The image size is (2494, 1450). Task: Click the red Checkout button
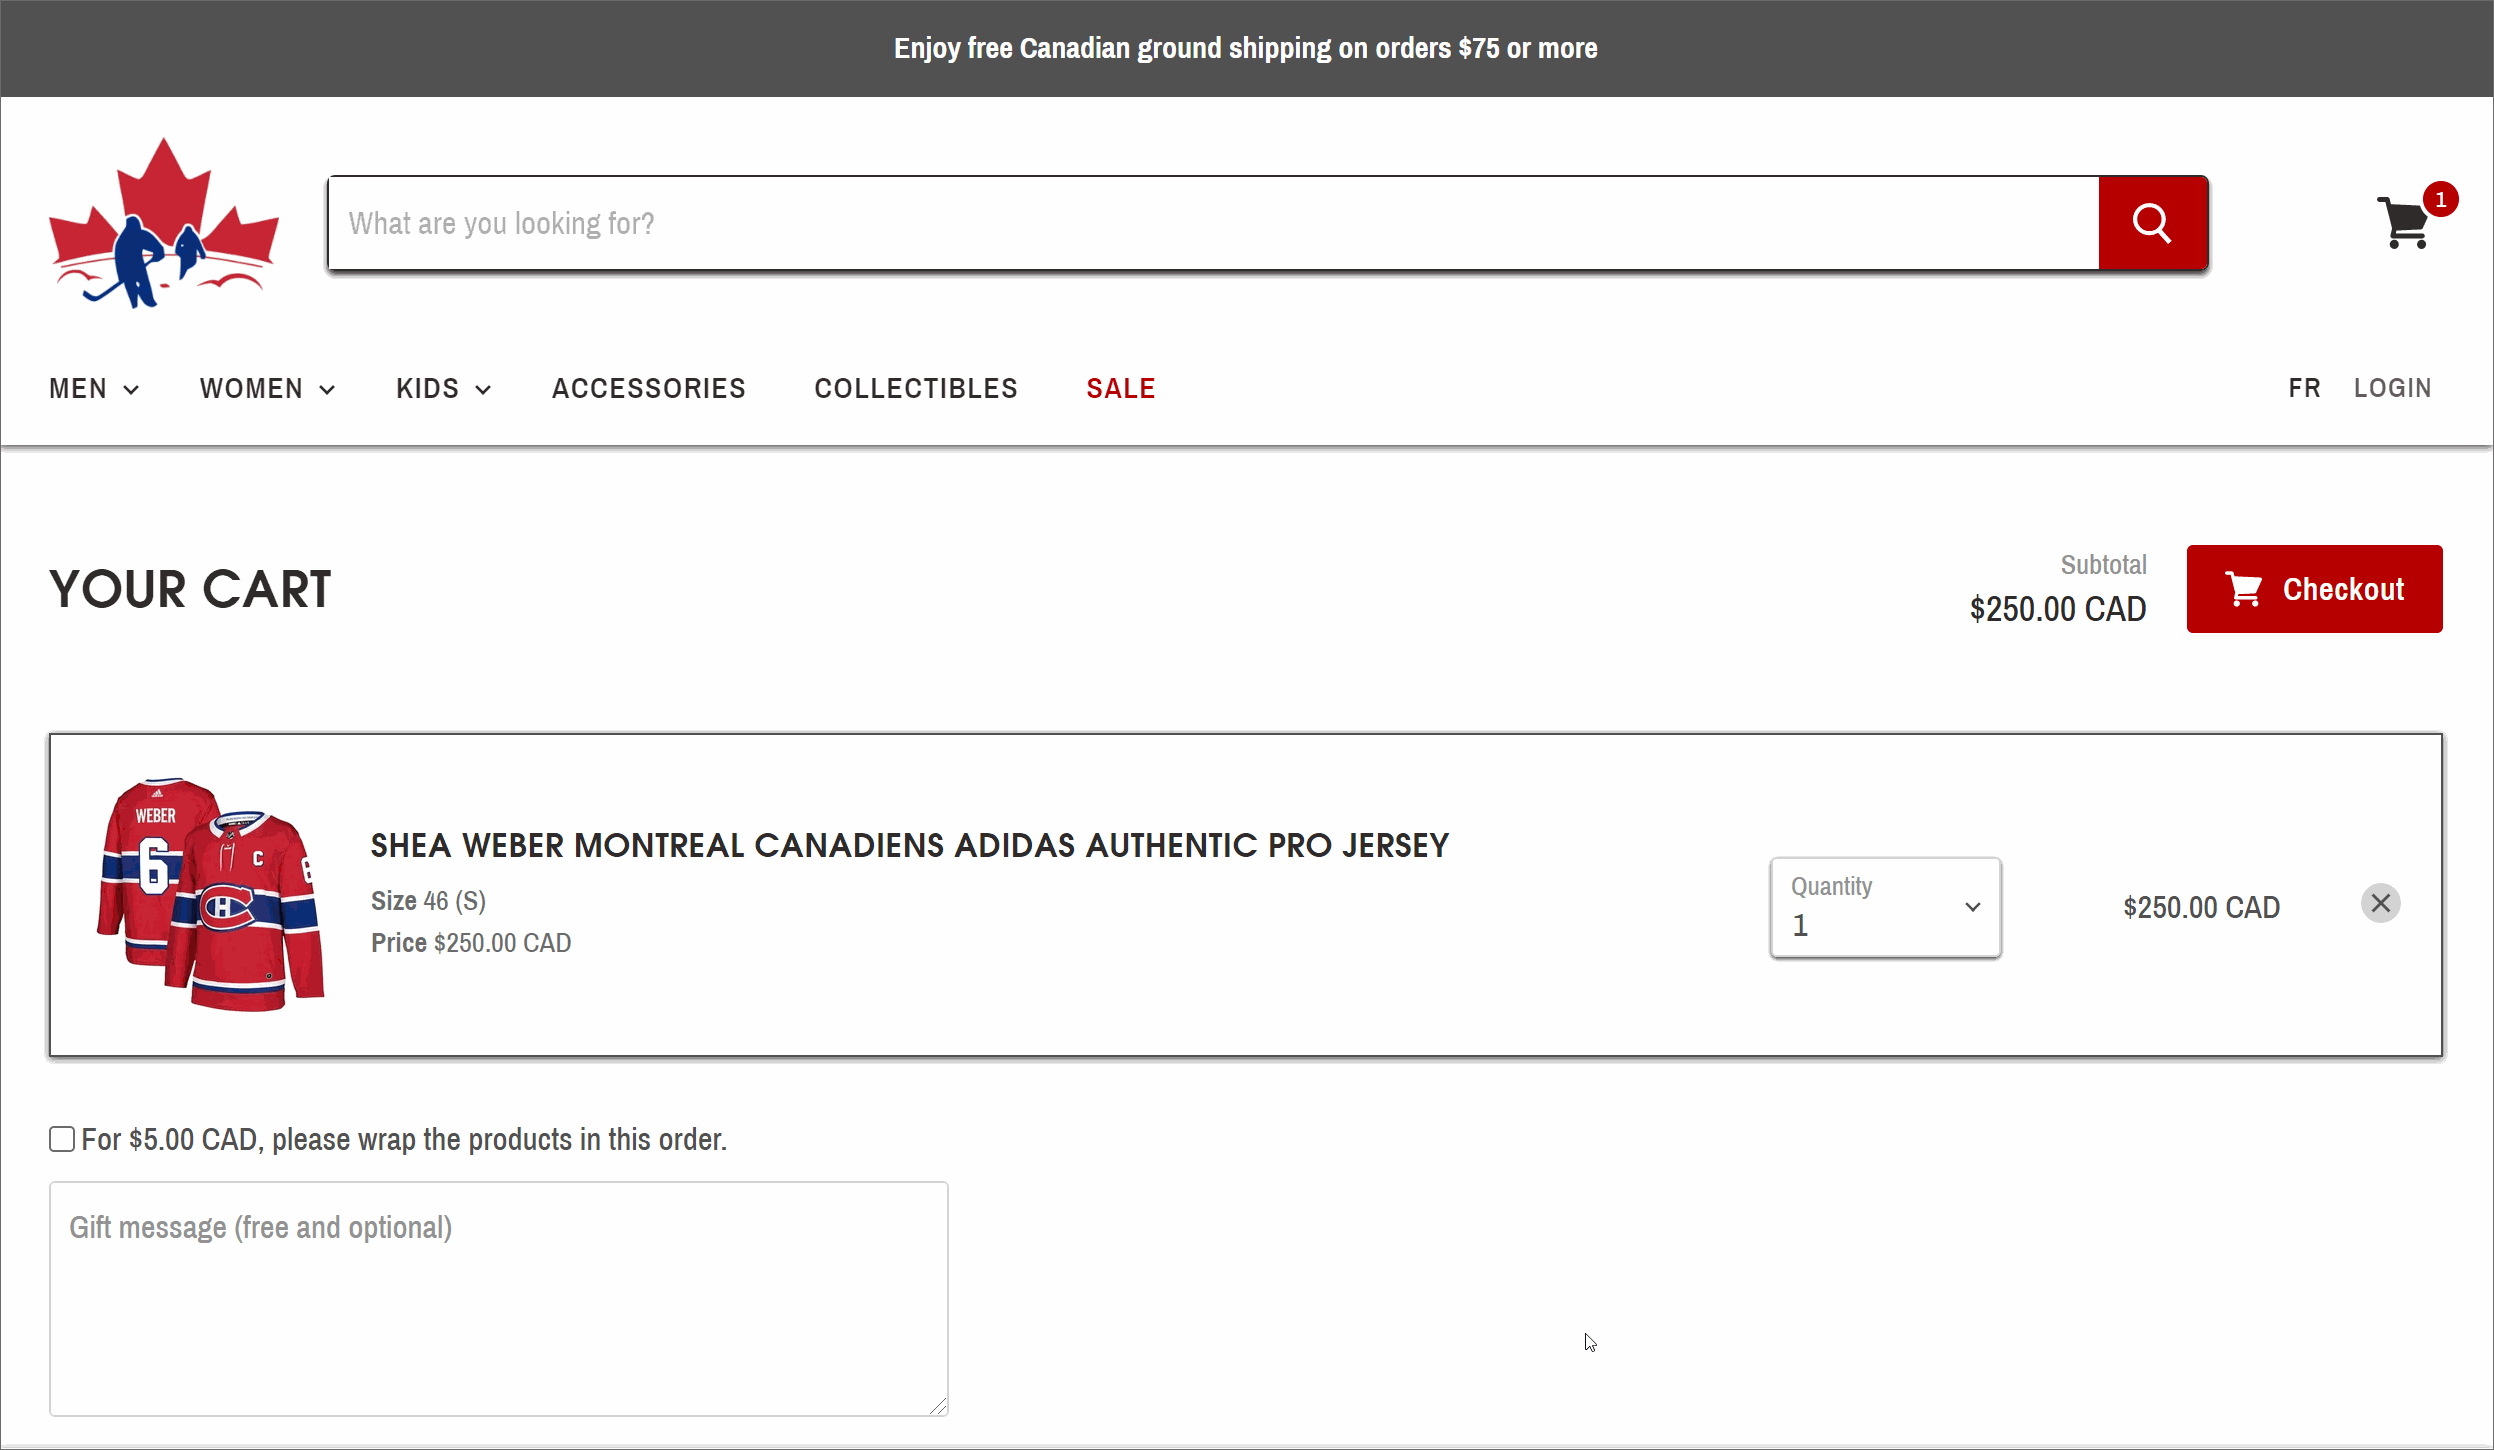2314,589
